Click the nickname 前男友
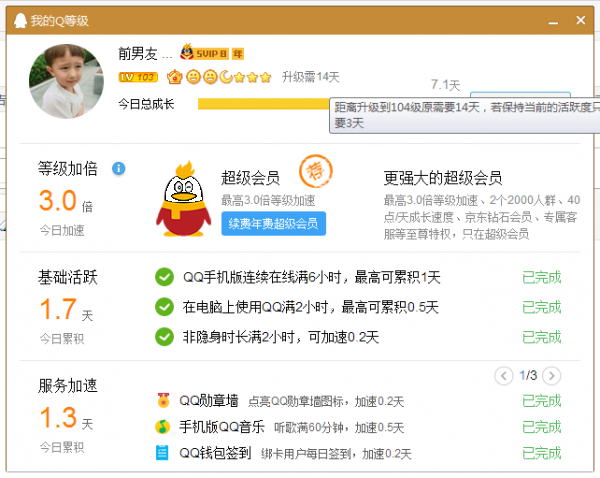 point(138,54)
